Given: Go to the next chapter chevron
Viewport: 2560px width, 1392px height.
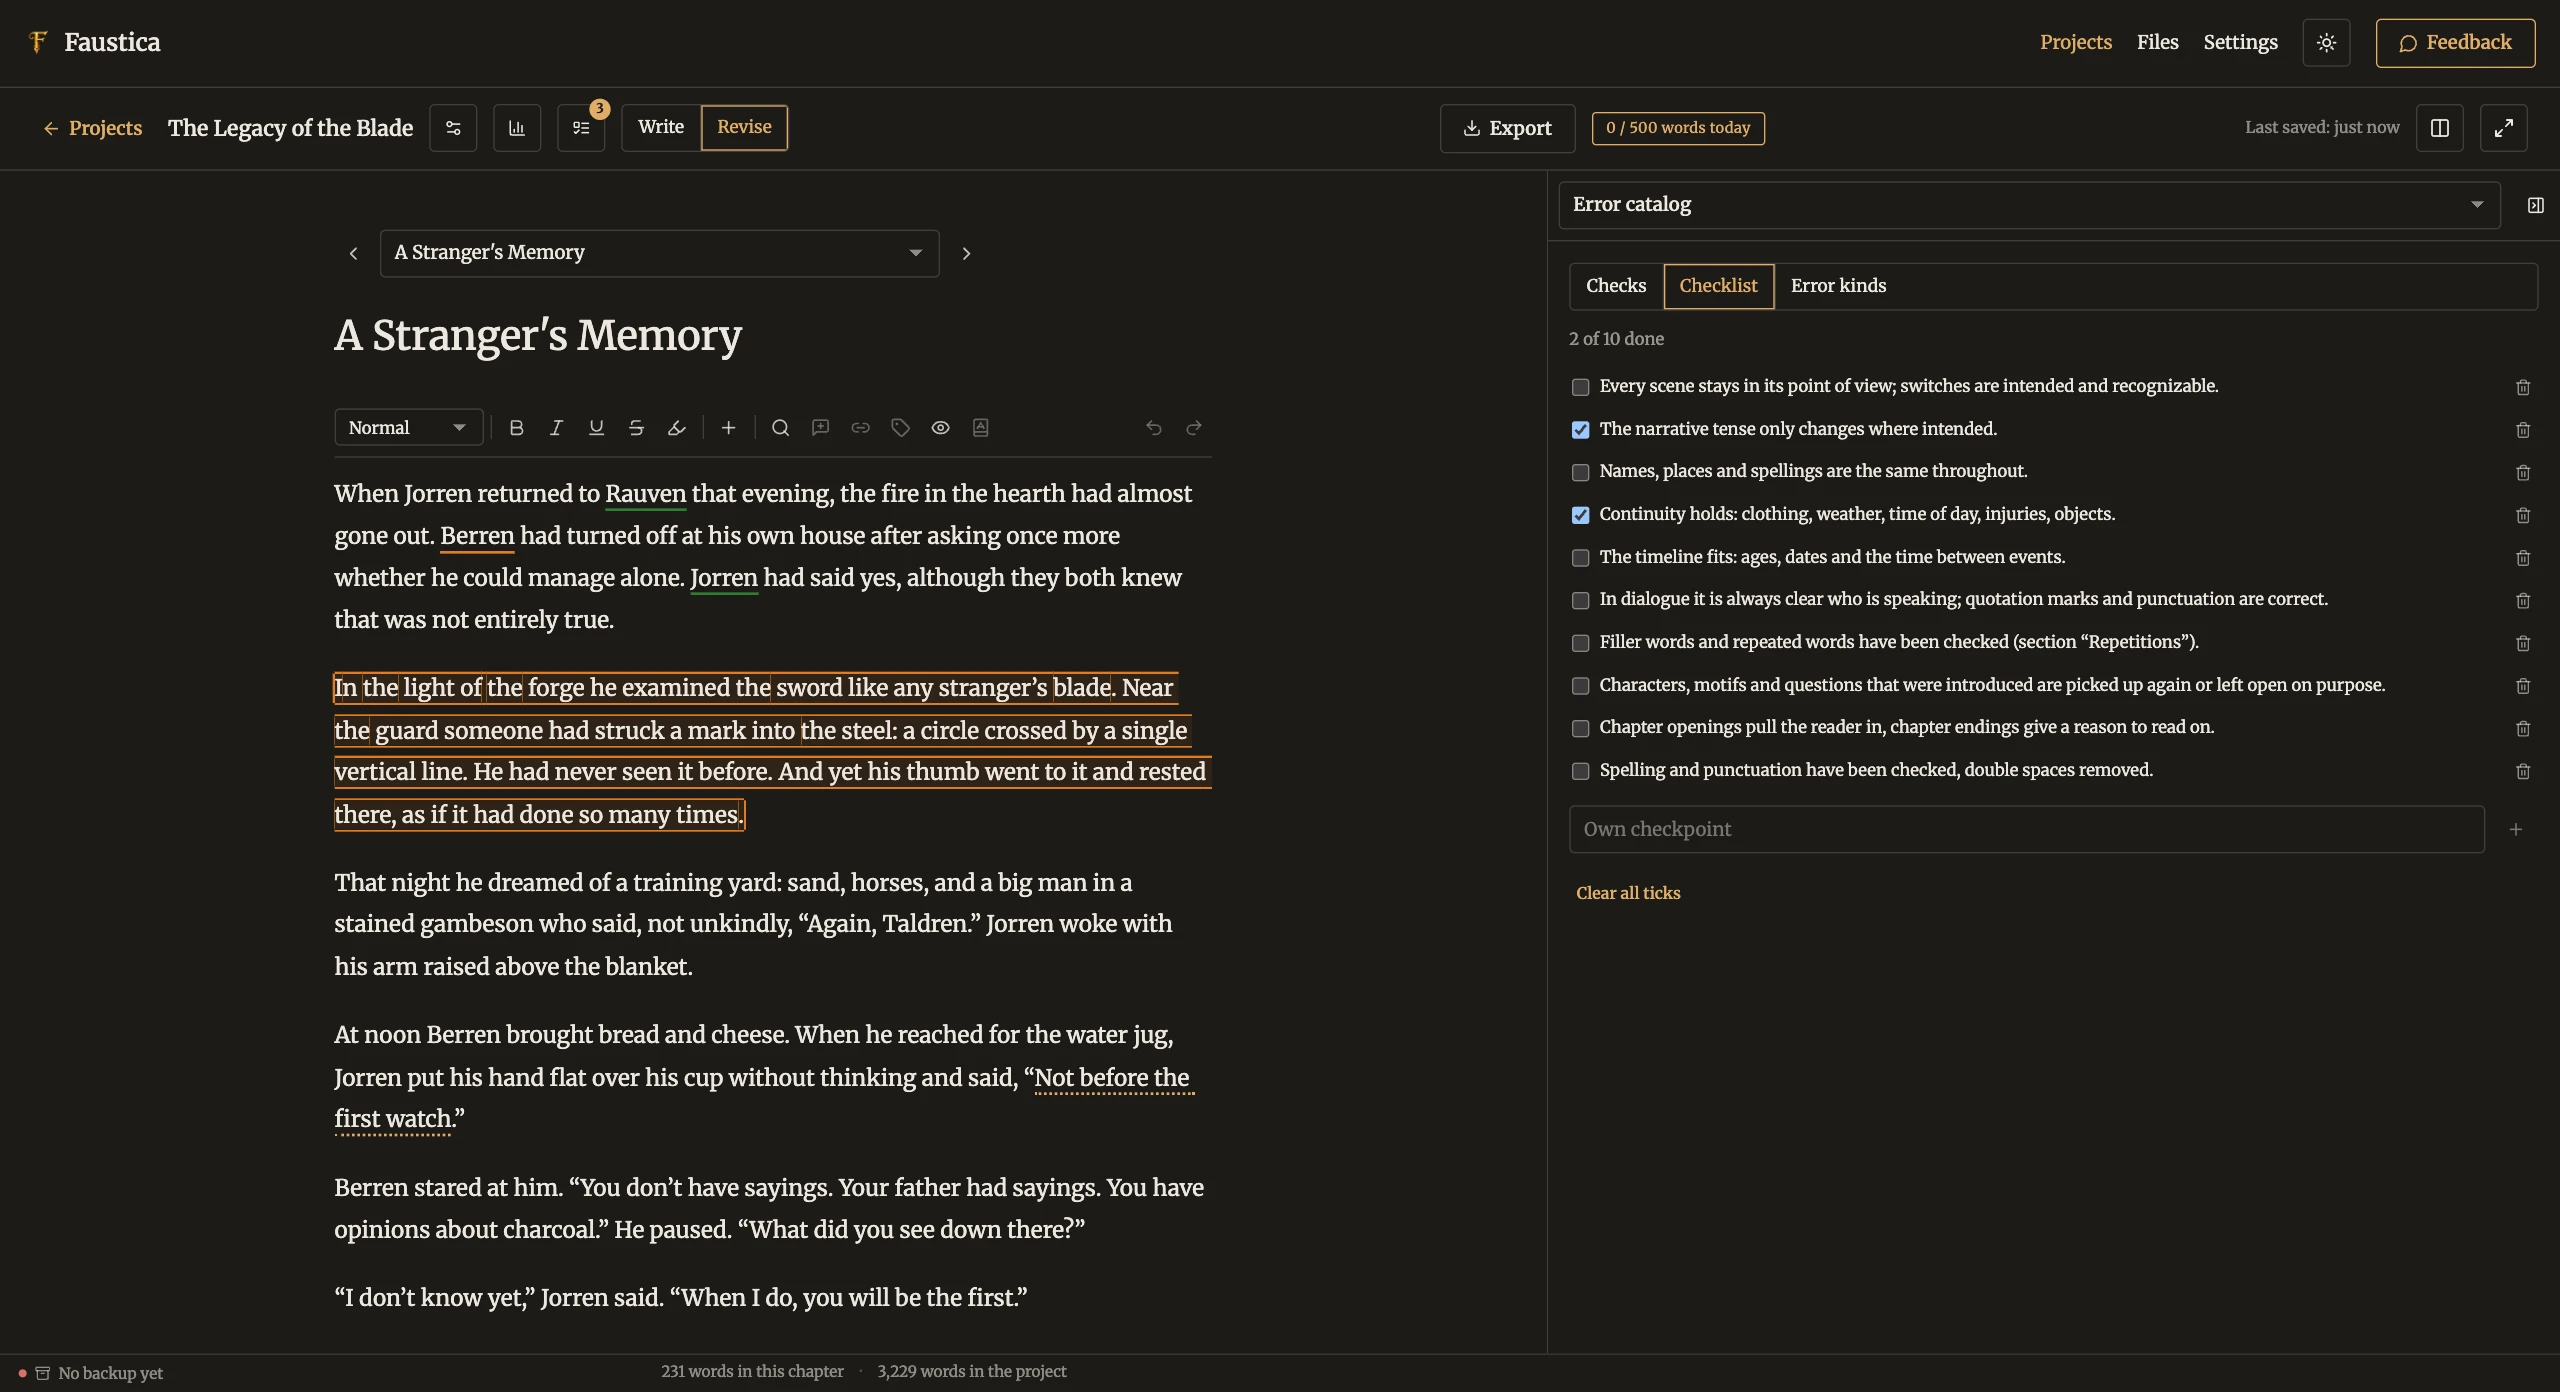Looking at the screenshot, I should pos(966,254).
